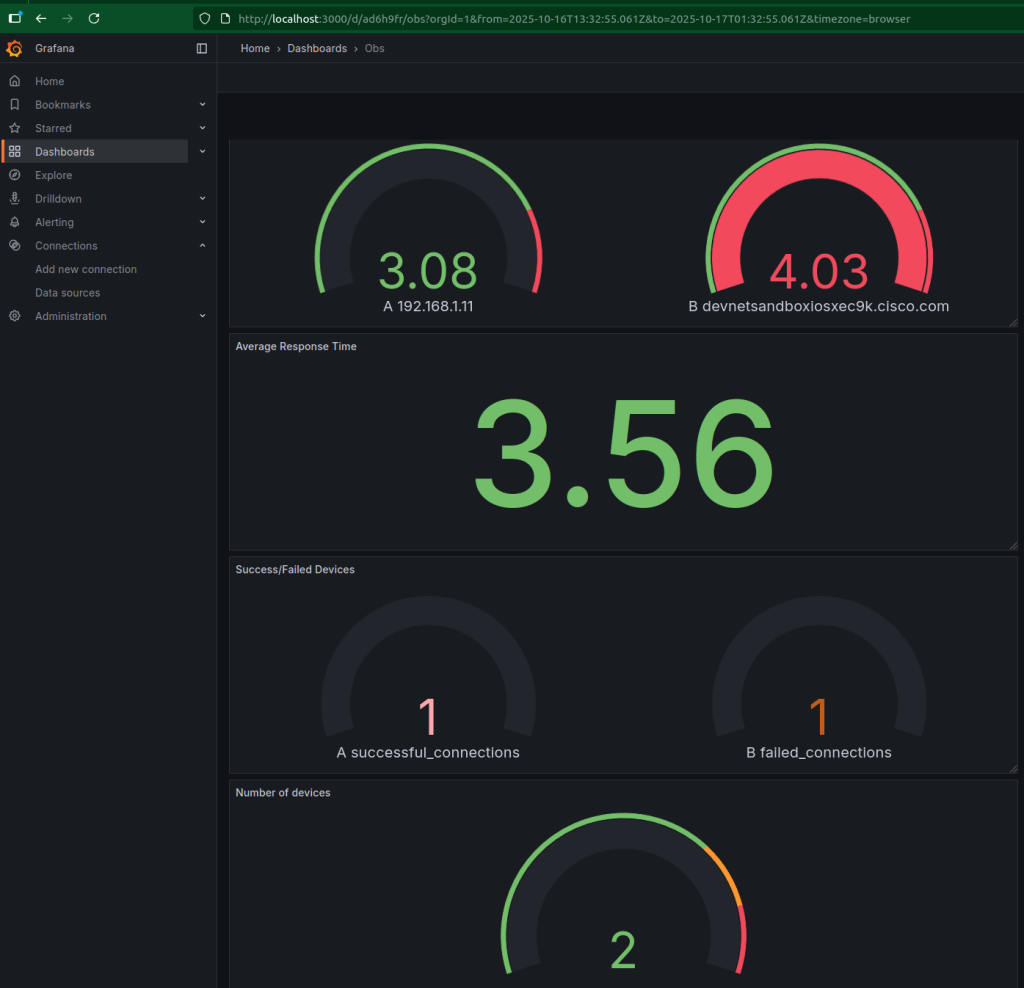Screen dimensions: 1024x988
Task: Select the Connections plug icon
Action: 14,245
